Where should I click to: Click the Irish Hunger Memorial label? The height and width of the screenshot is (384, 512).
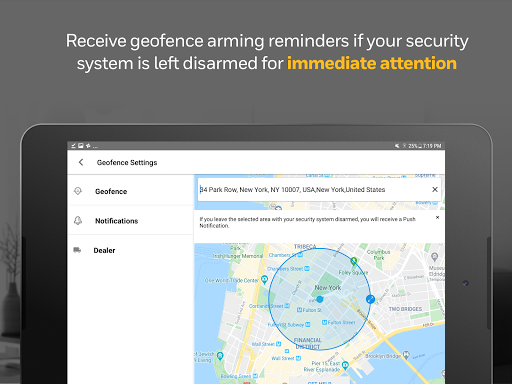[x=238, y=256]
